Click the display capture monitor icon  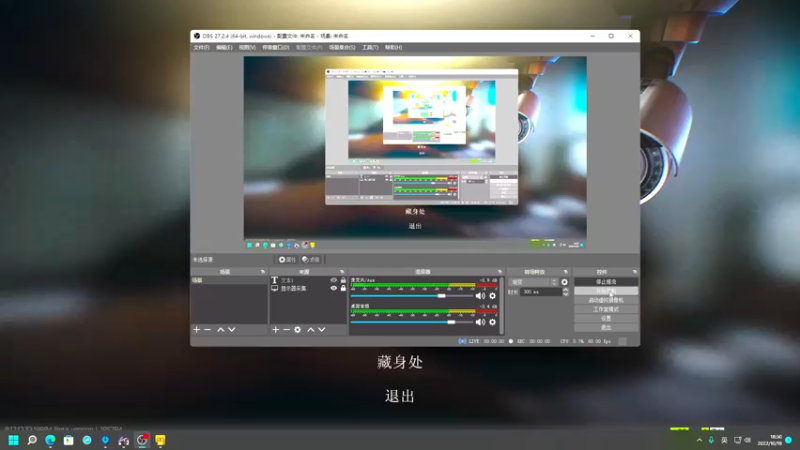(274, 288)
